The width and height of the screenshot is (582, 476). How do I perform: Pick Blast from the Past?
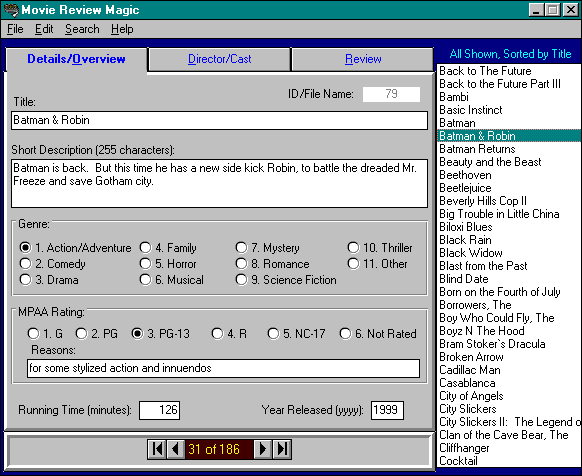[509, 265]
